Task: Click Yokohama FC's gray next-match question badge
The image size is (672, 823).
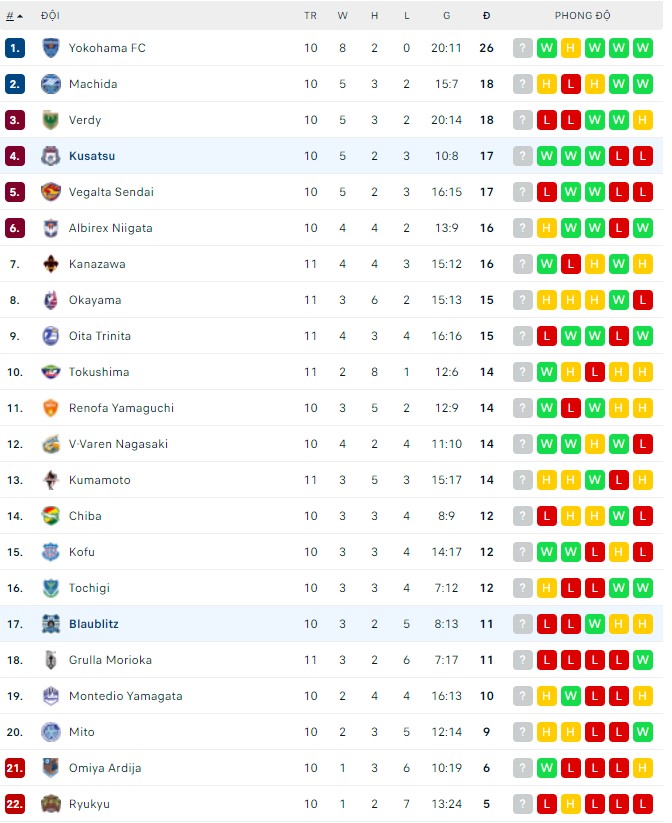Action: pyautogui.click(x=523, y=48)
